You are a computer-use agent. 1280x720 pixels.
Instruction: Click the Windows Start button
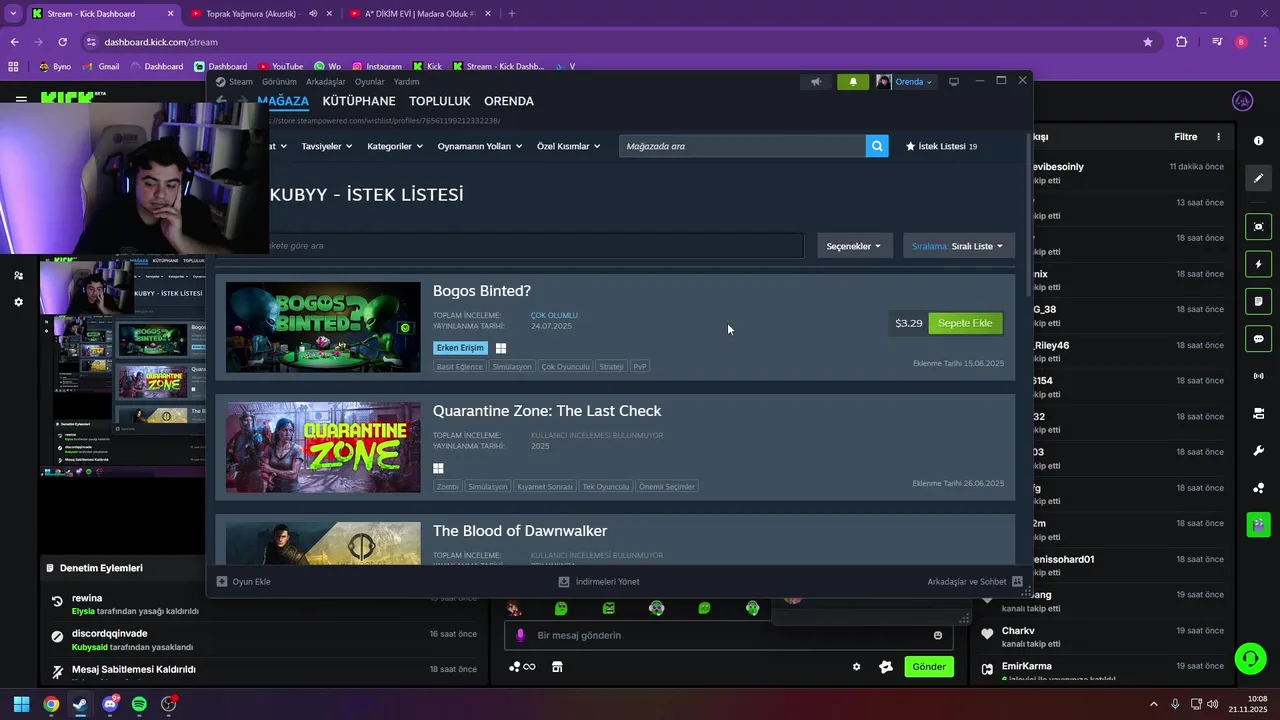point(21,704)
